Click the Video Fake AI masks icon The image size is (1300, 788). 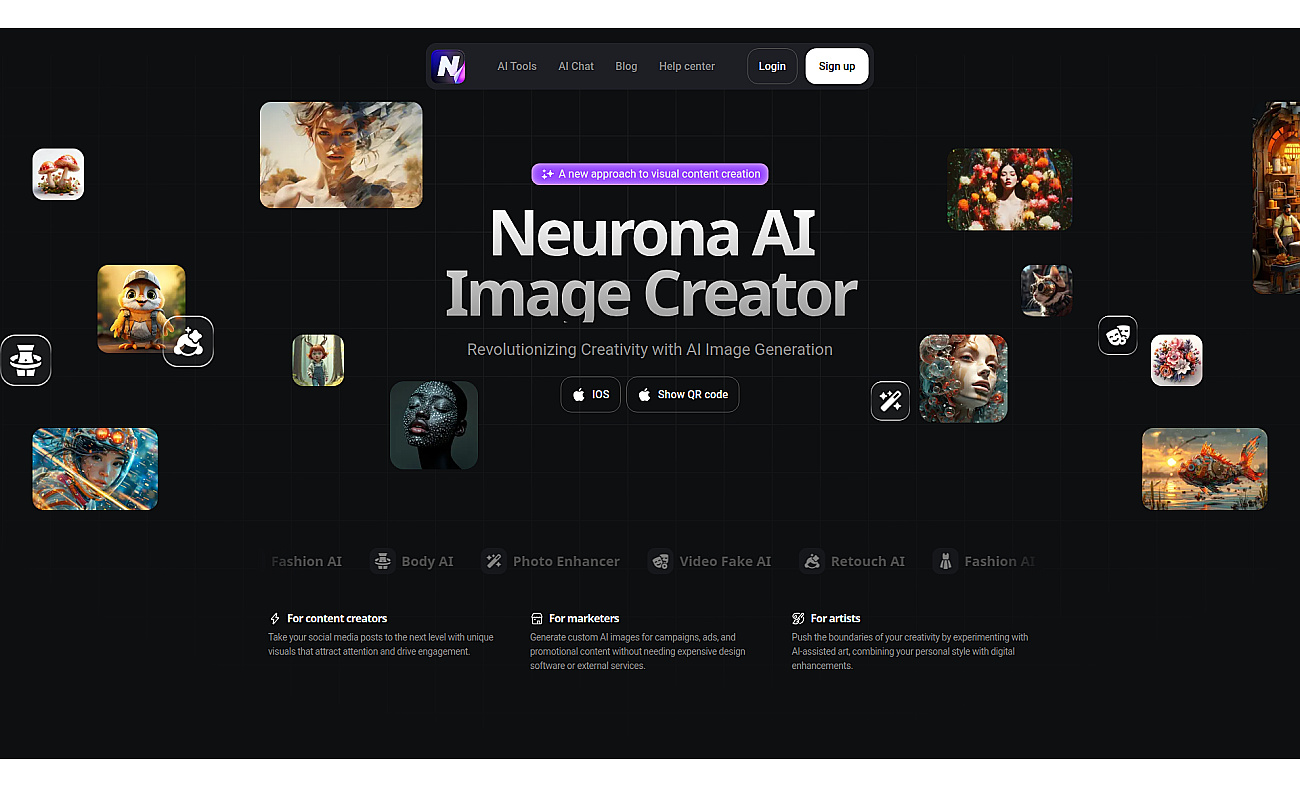tap(659, 561)
